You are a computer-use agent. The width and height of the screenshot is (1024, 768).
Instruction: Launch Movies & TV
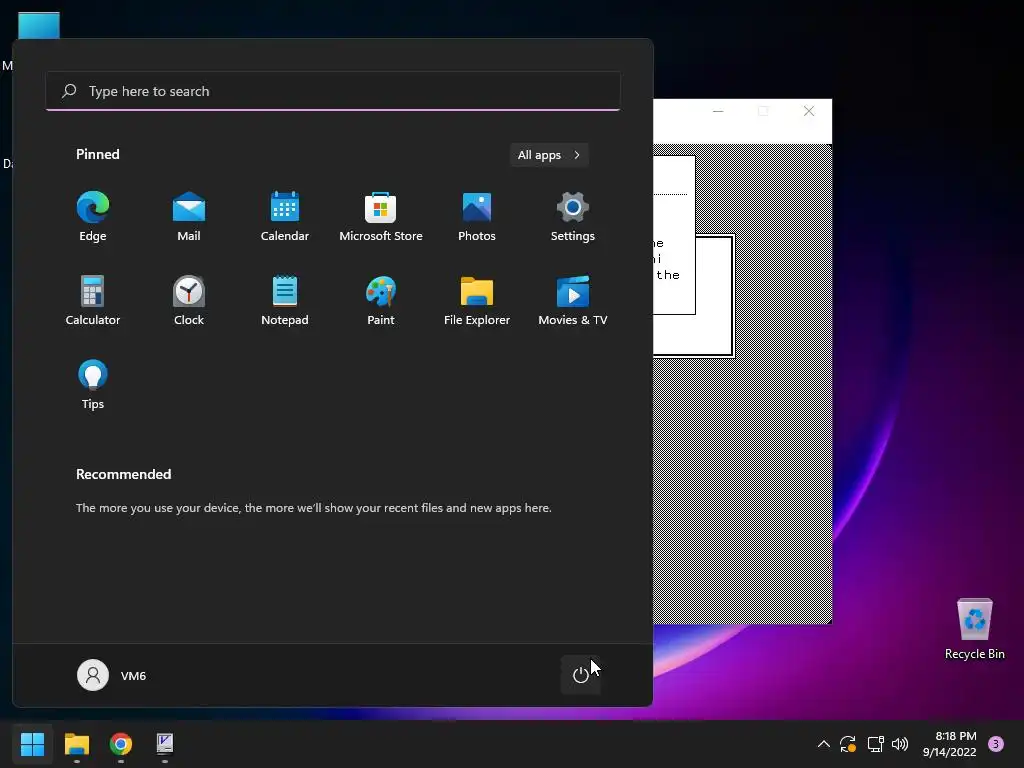click(x=573, y=301)
